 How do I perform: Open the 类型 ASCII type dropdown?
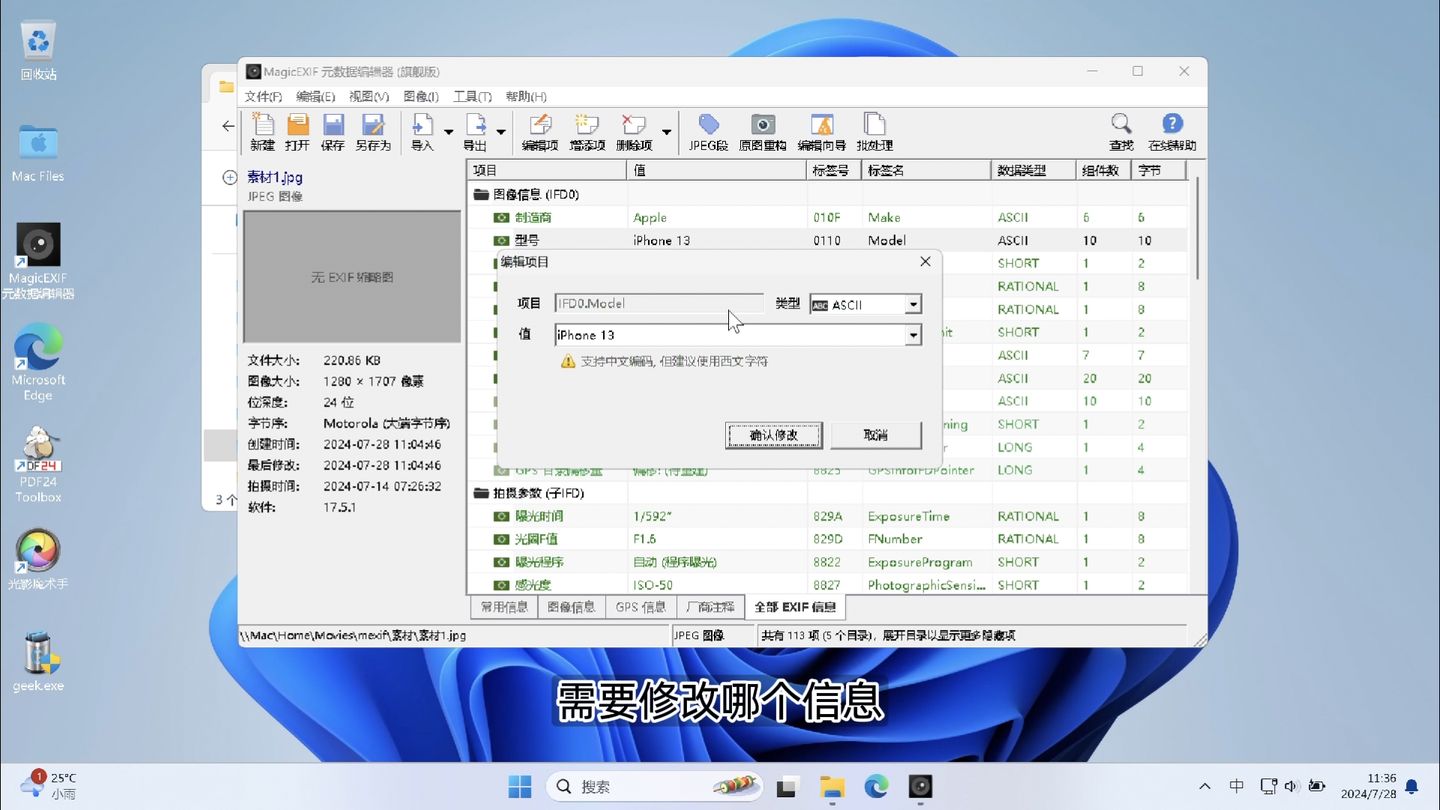(x=913, y=304)
